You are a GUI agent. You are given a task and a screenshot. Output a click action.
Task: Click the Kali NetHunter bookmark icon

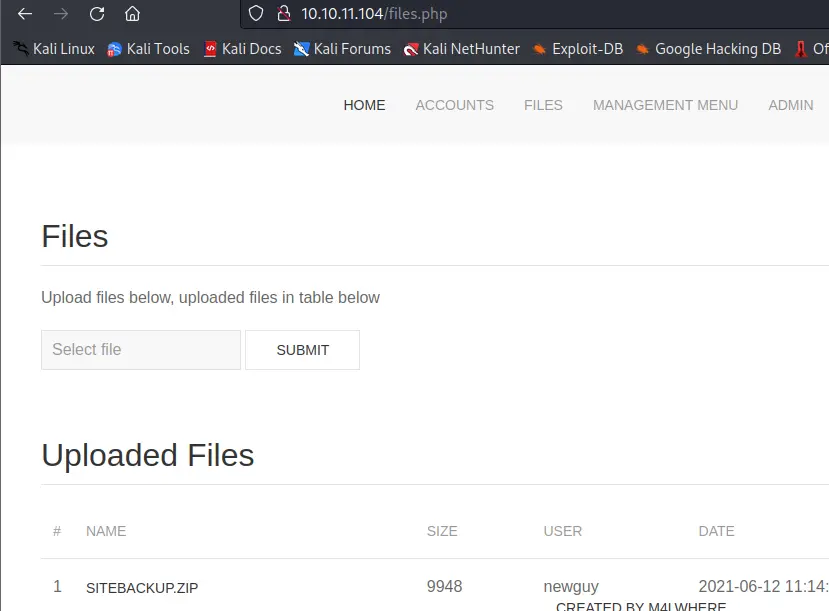click(411, 50)
